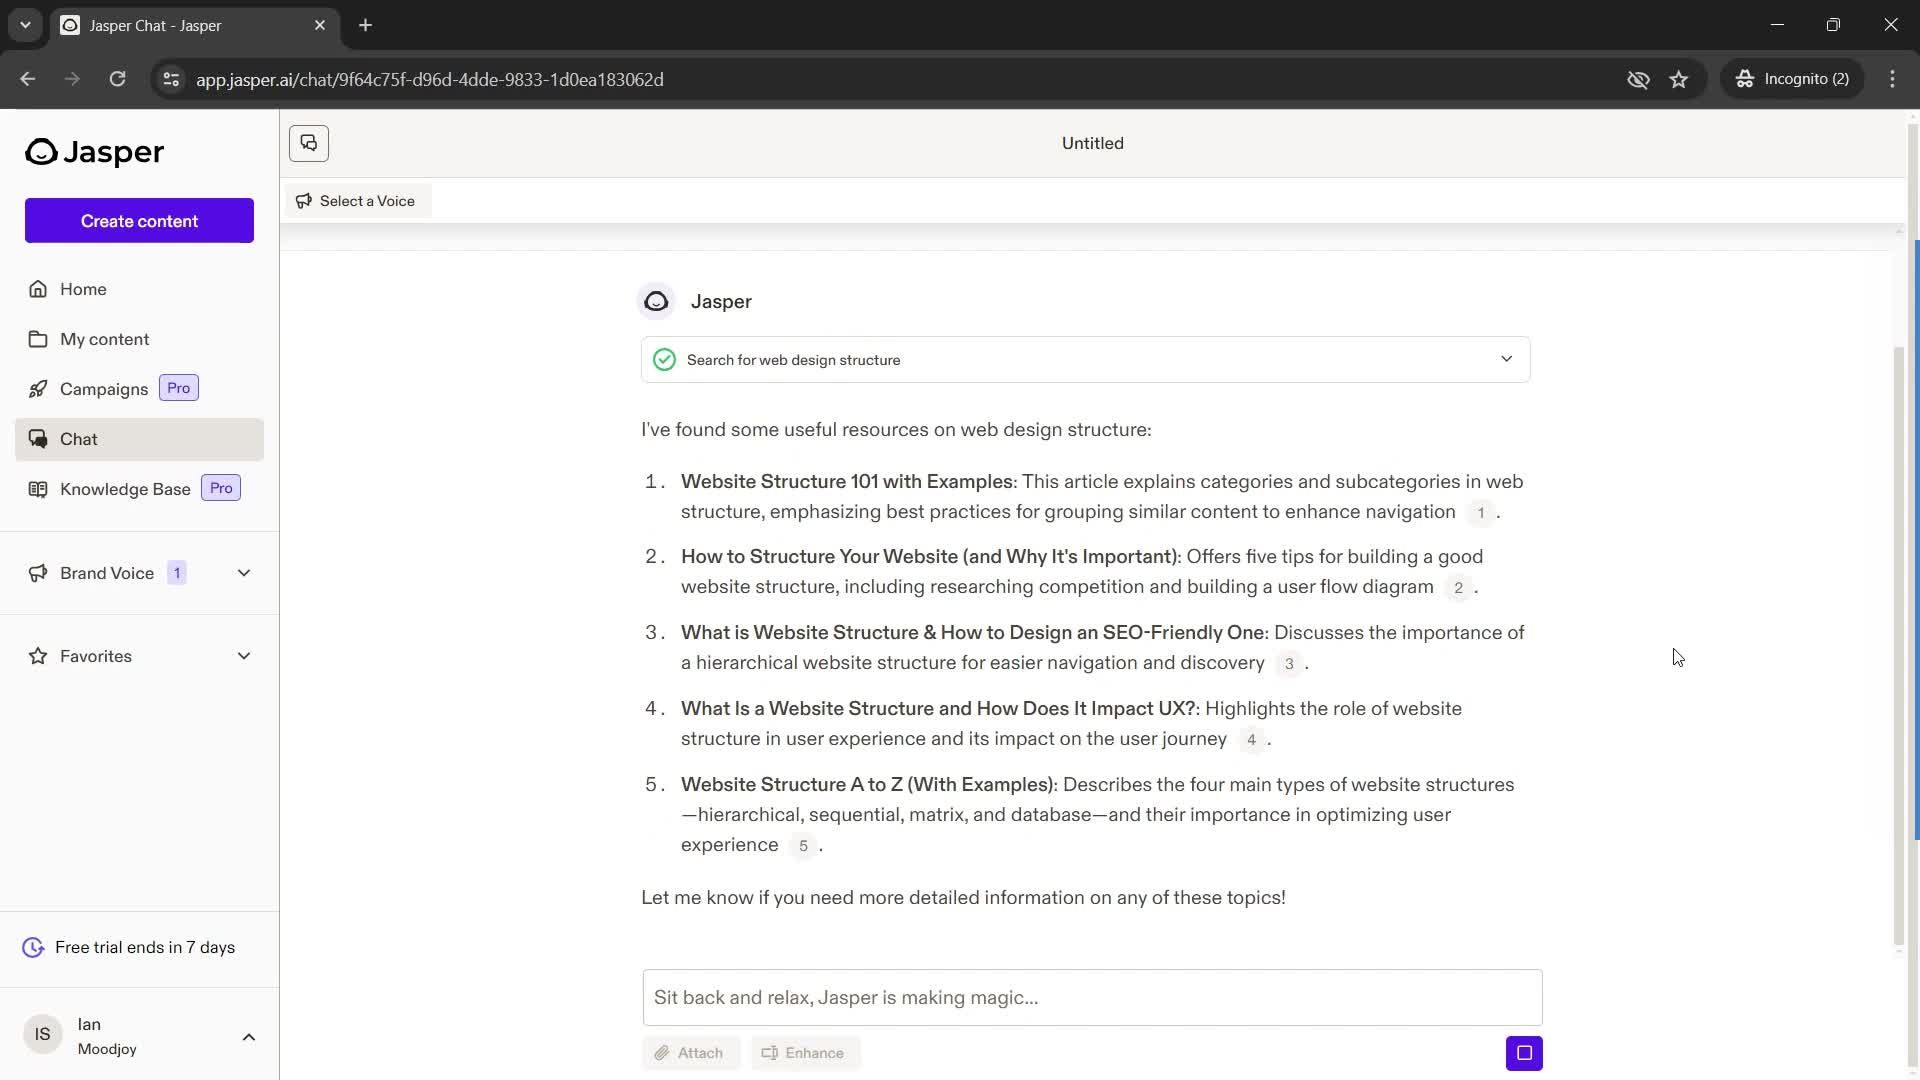The height and width of the screenshot is (1080, 1920).
Task: Open the new chat icon button
Action: pos(309,143)
